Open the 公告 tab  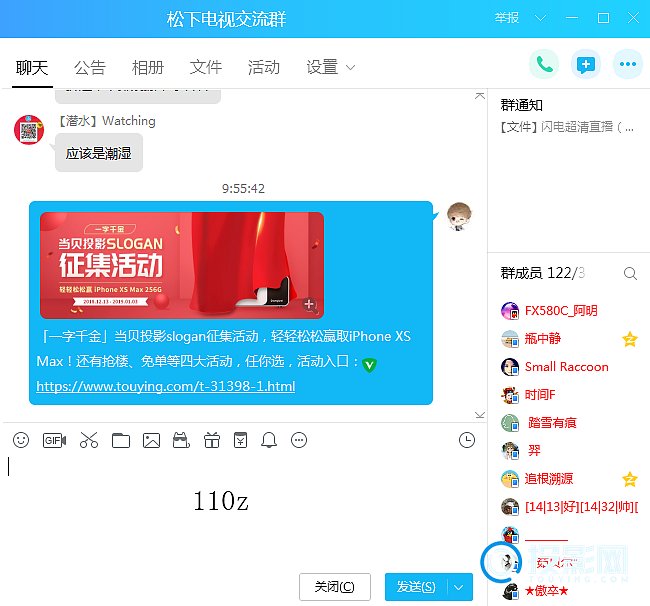pyautogui.click(x=90, y=68)
